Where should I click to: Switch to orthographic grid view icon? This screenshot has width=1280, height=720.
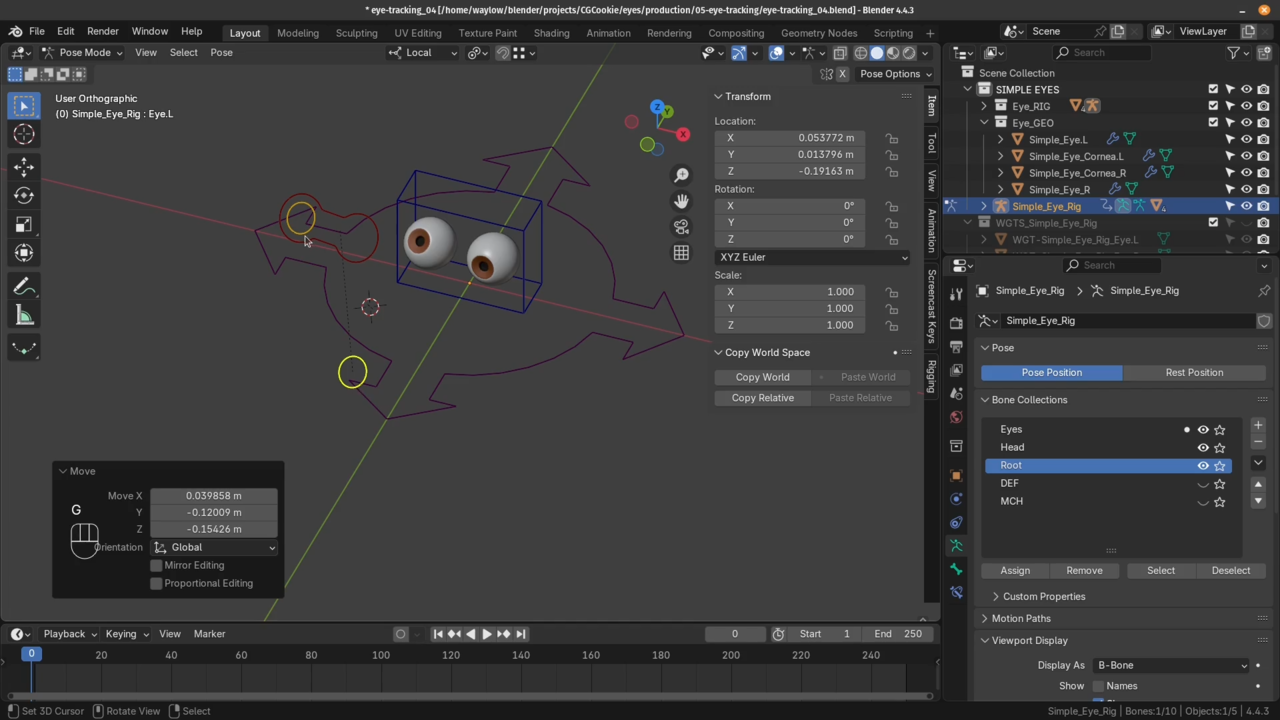[681, 253]
